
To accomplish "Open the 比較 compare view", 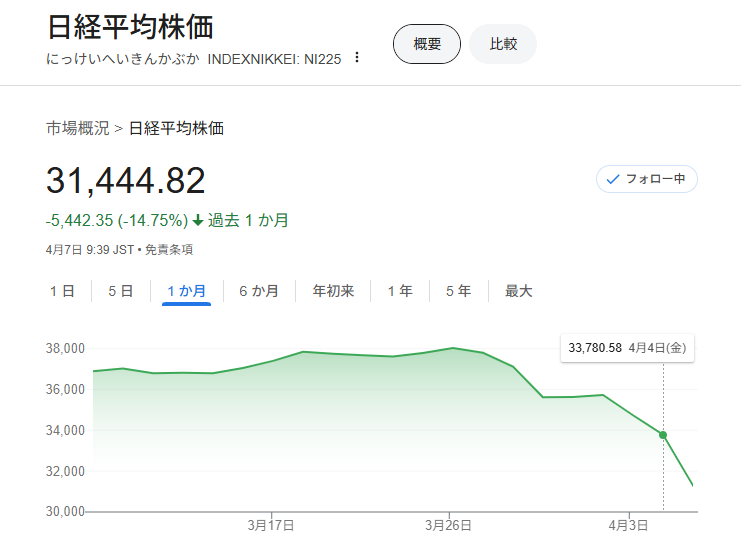I will [503, 44].
